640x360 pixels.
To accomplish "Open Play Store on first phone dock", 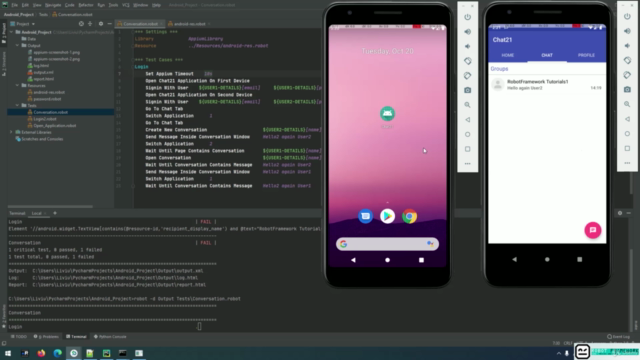I will (387, 216).
